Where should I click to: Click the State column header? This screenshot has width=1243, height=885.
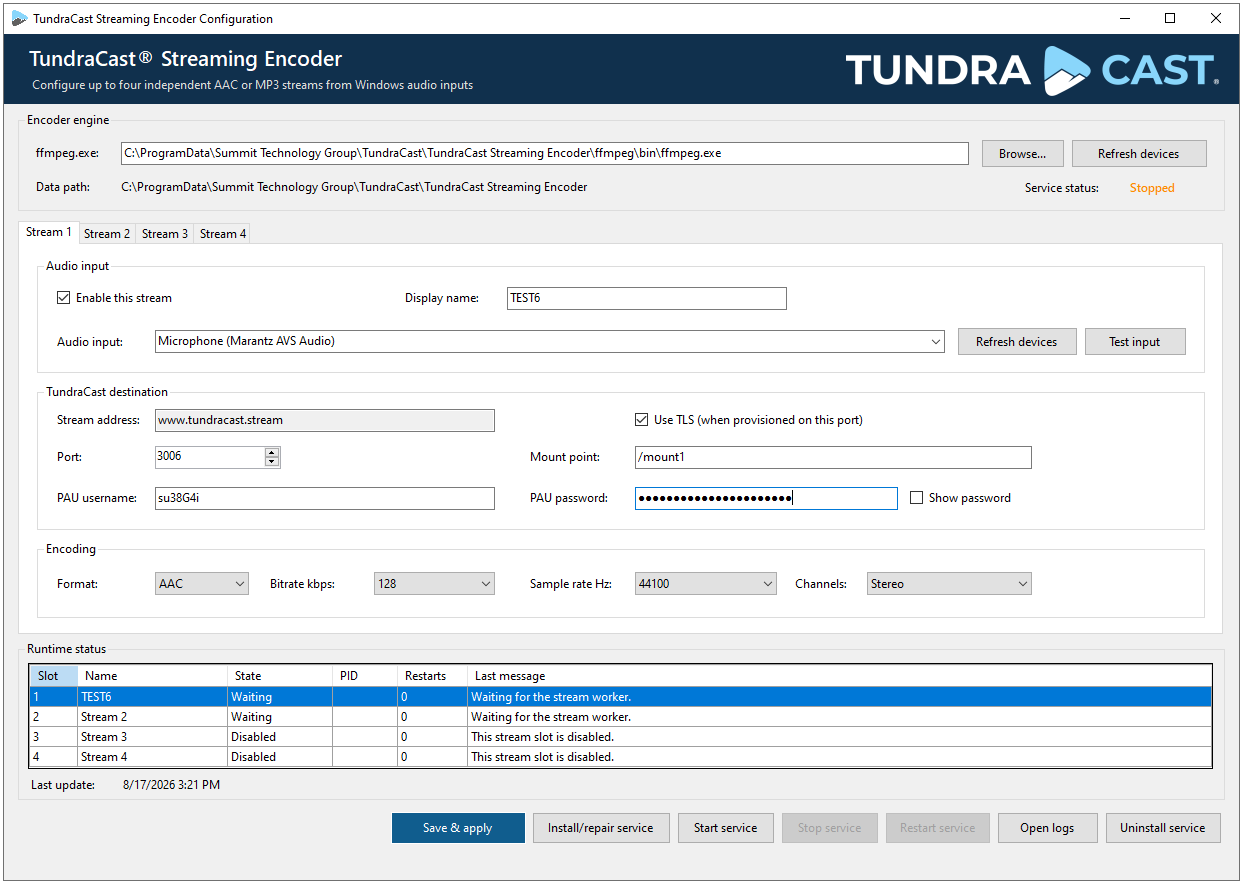coord(280,676)
